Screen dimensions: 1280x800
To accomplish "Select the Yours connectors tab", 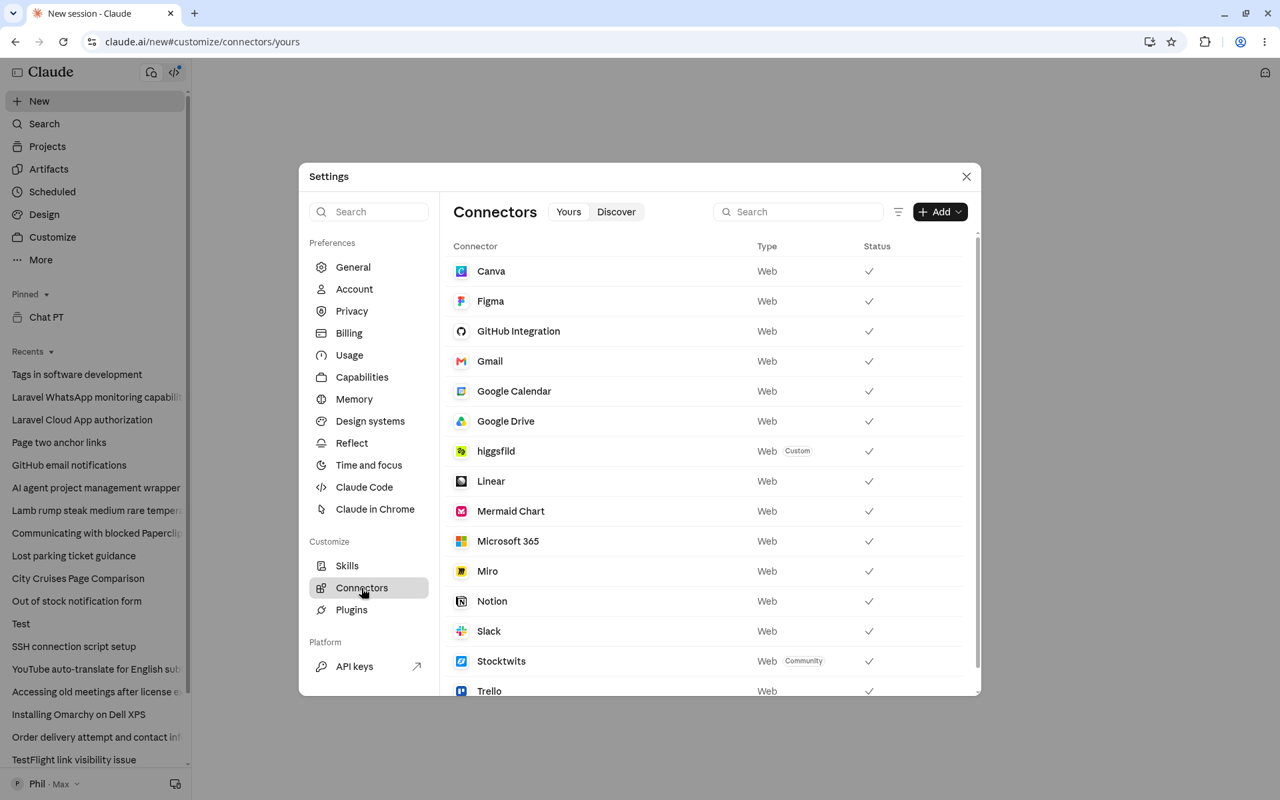I will coord(569,212).
